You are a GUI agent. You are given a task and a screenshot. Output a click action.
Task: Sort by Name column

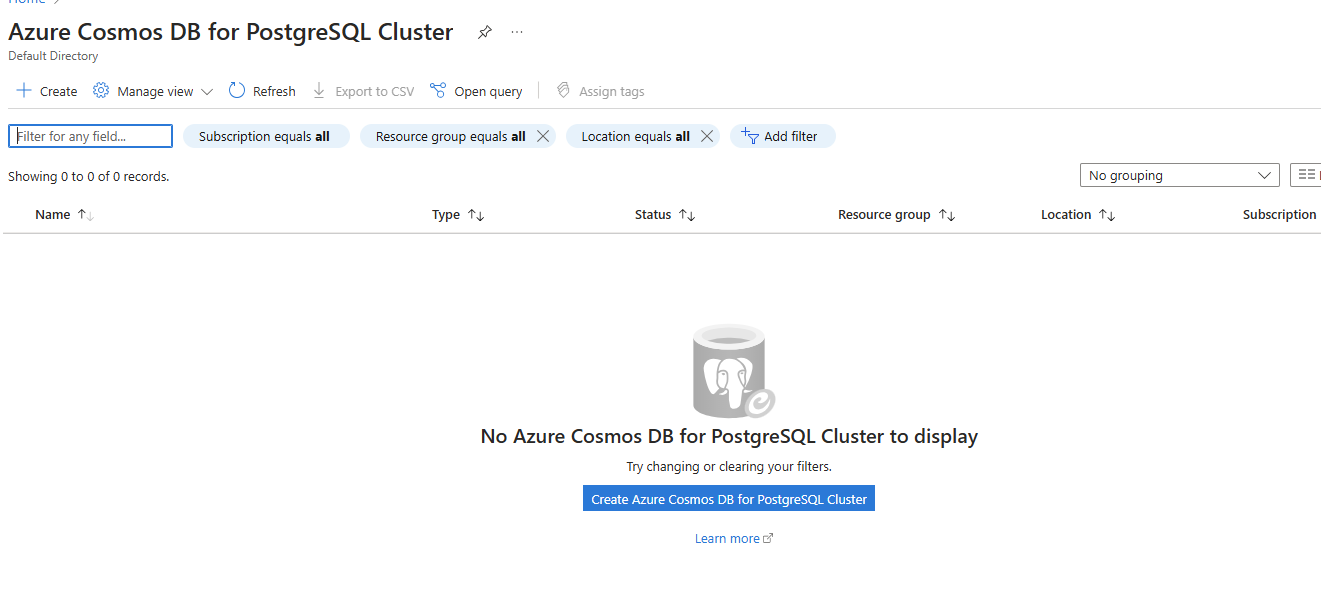pyautogui.click(x=86, y=215)
